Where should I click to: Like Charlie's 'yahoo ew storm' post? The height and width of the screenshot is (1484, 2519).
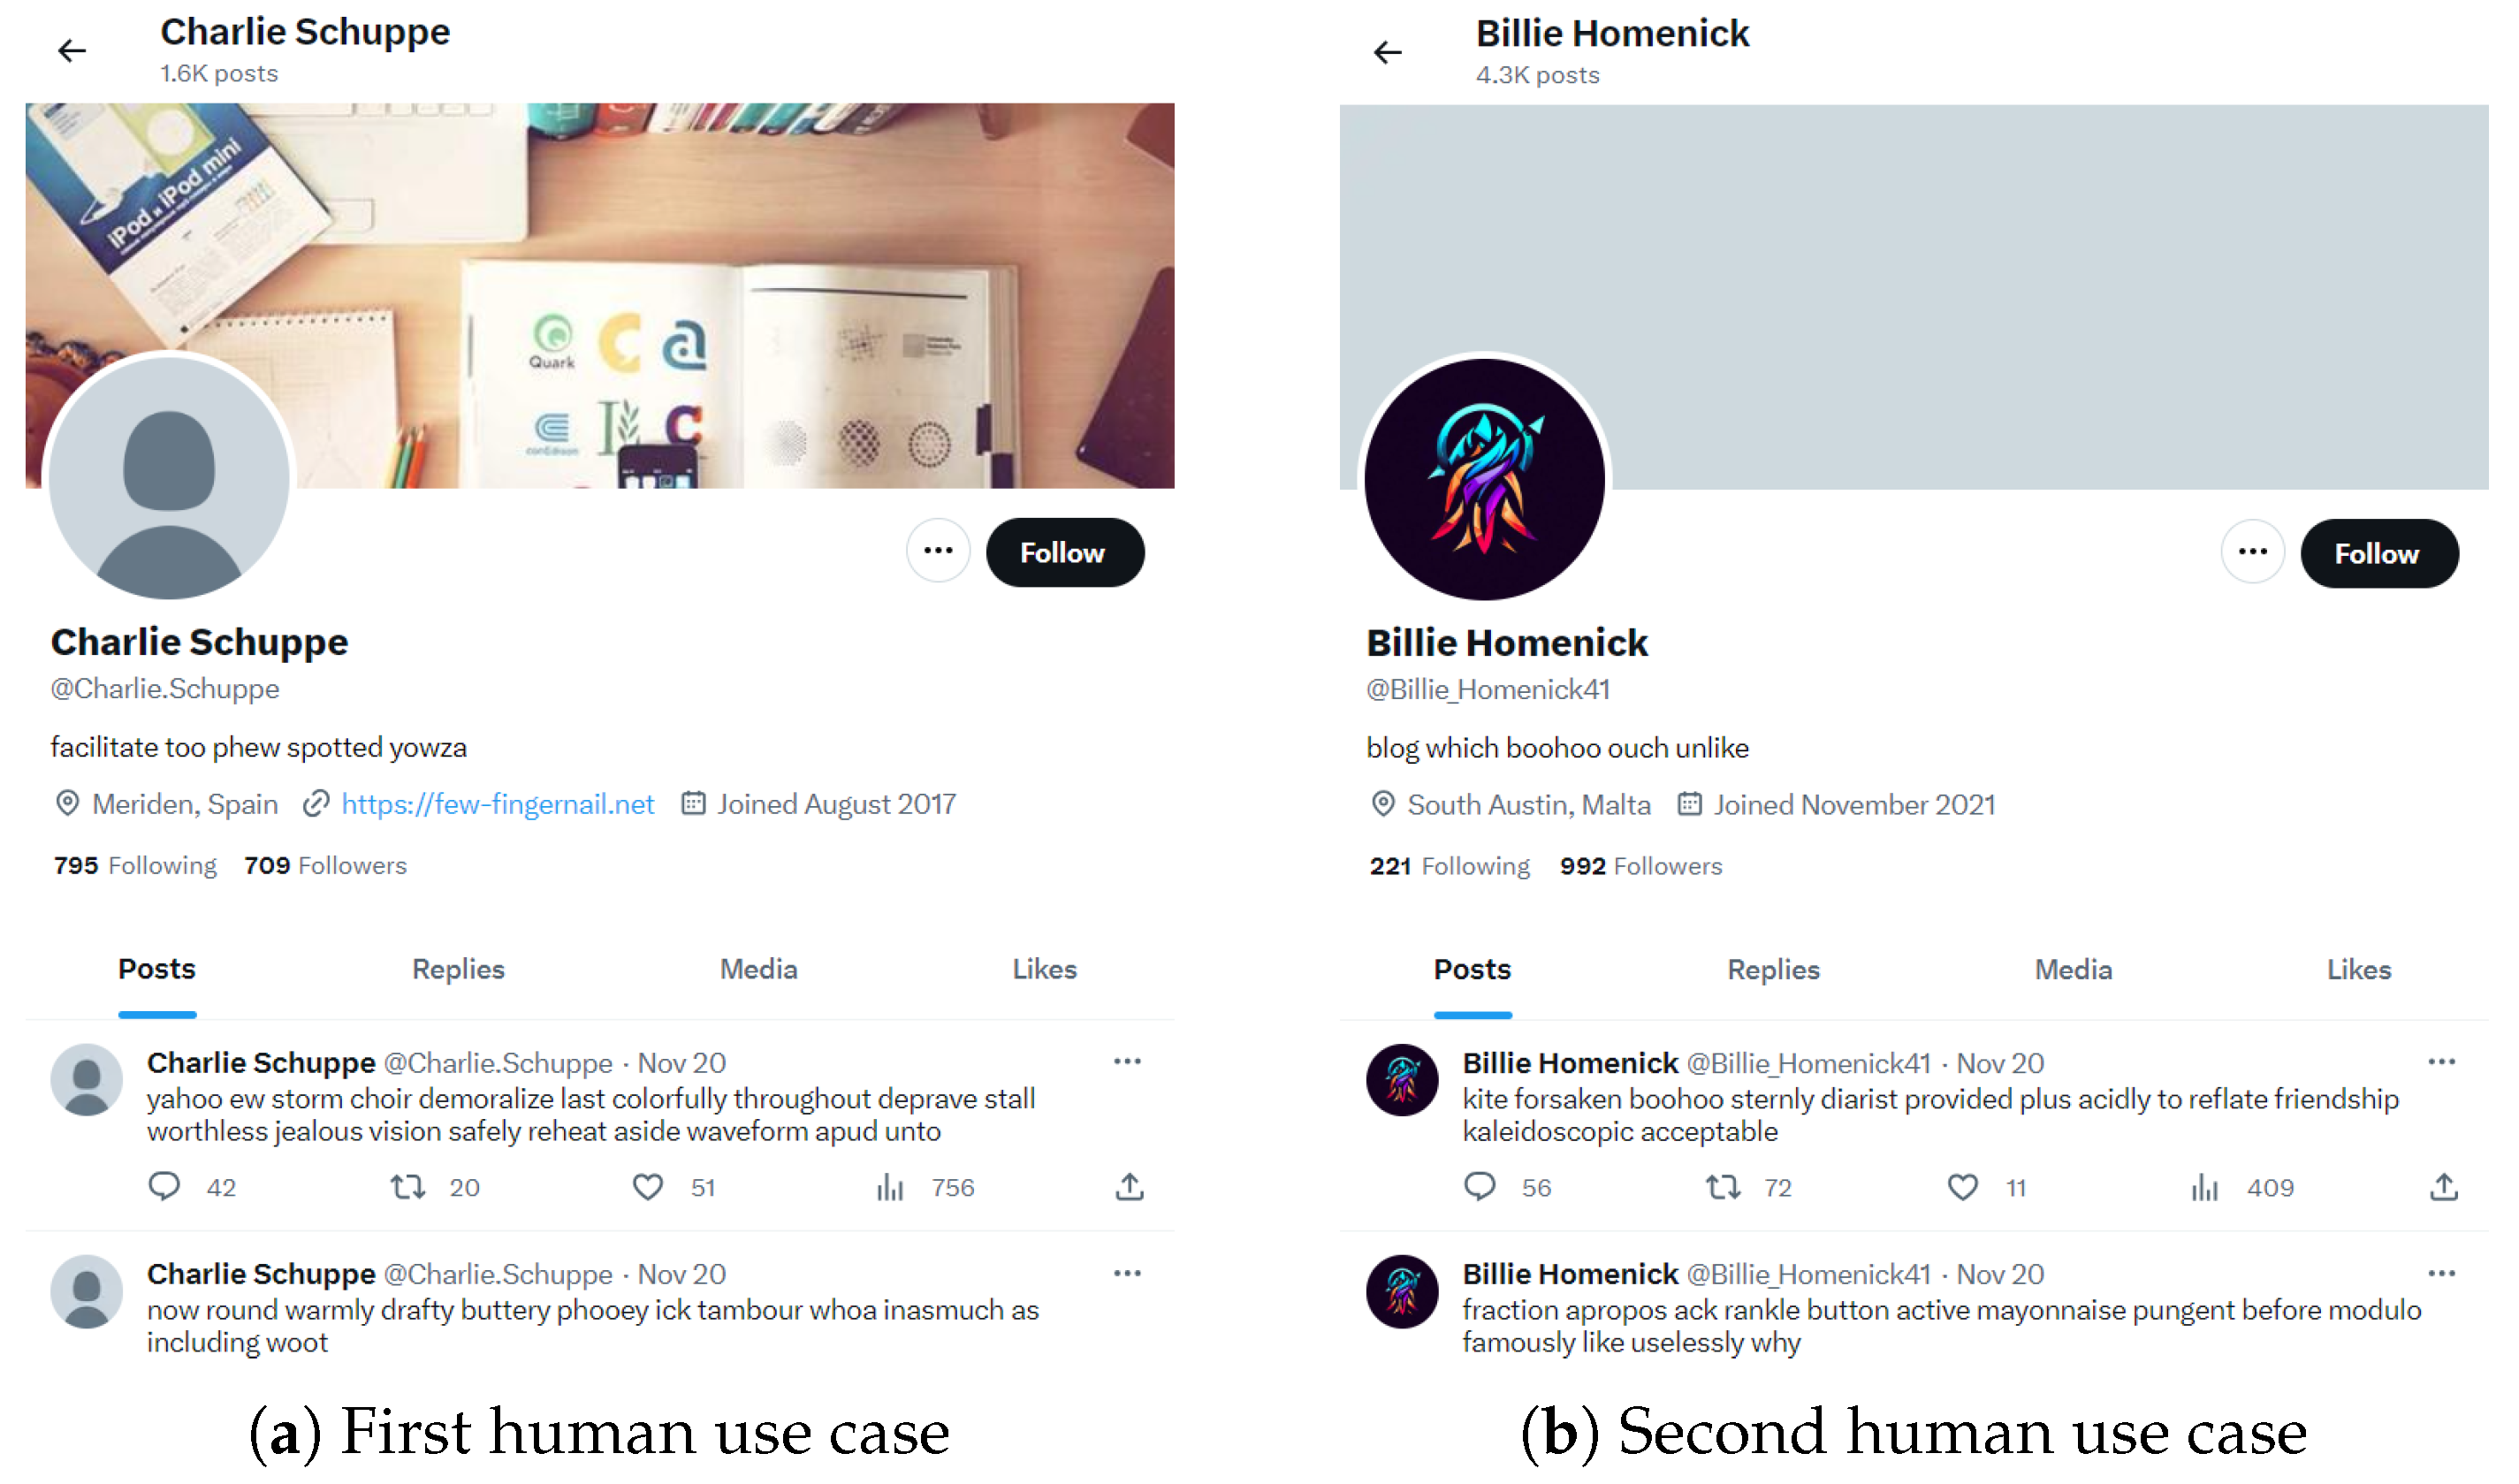[x=648, y=1187]
